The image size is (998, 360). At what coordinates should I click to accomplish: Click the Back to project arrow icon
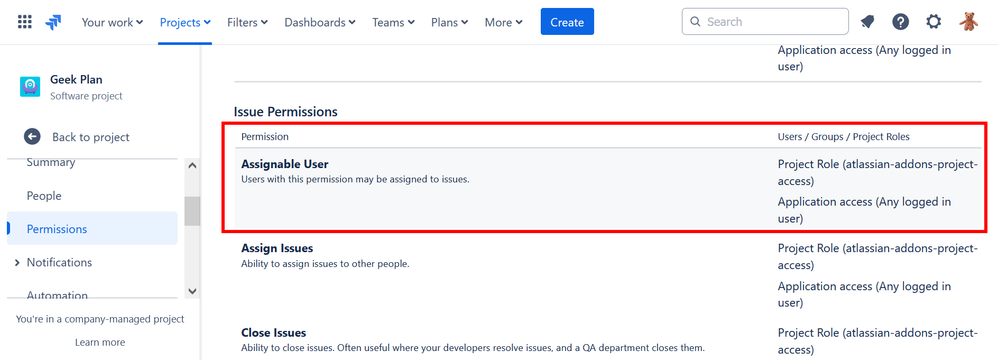click(x=32, y=137)
